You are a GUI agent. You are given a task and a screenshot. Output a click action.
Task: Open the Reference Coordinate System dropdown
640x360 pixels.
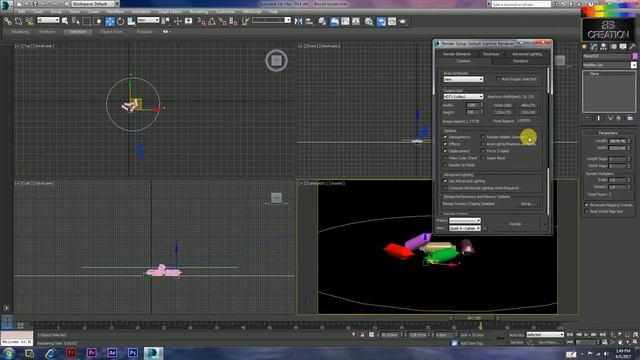click(148, 20)
